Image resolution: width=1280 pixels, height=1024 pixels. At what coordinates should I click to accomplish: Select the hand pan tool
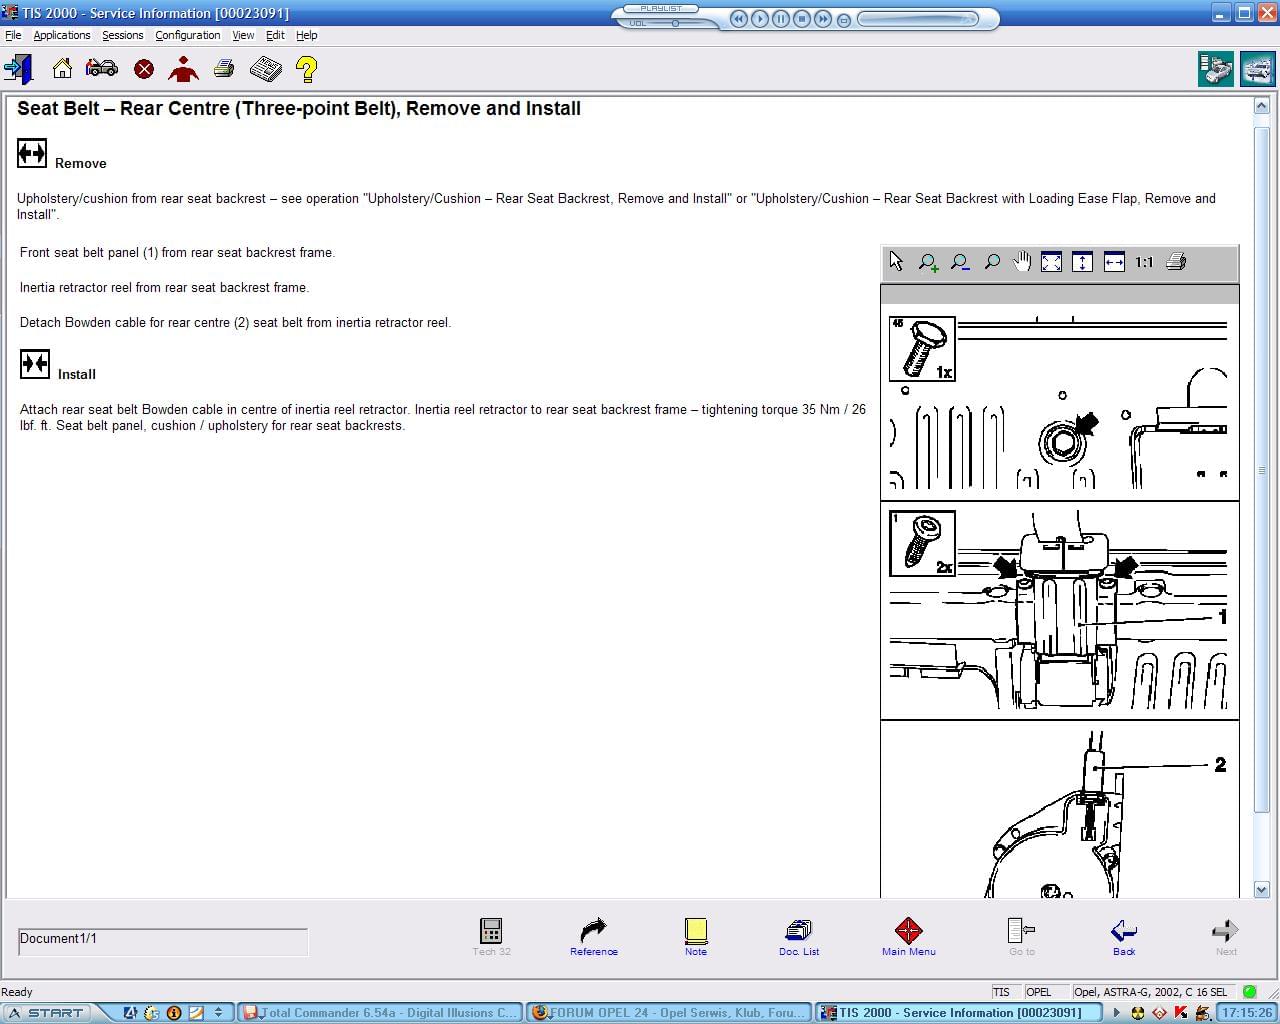point(1021,262)
